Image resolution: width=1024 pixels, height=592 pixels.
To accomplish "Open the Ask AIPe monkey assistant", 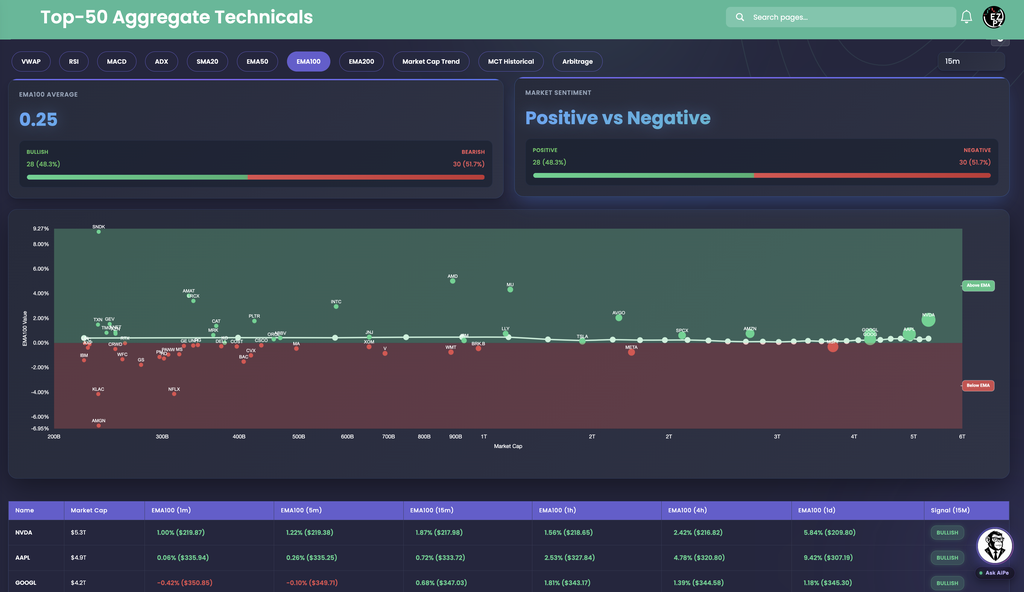I will pos(995,546).
